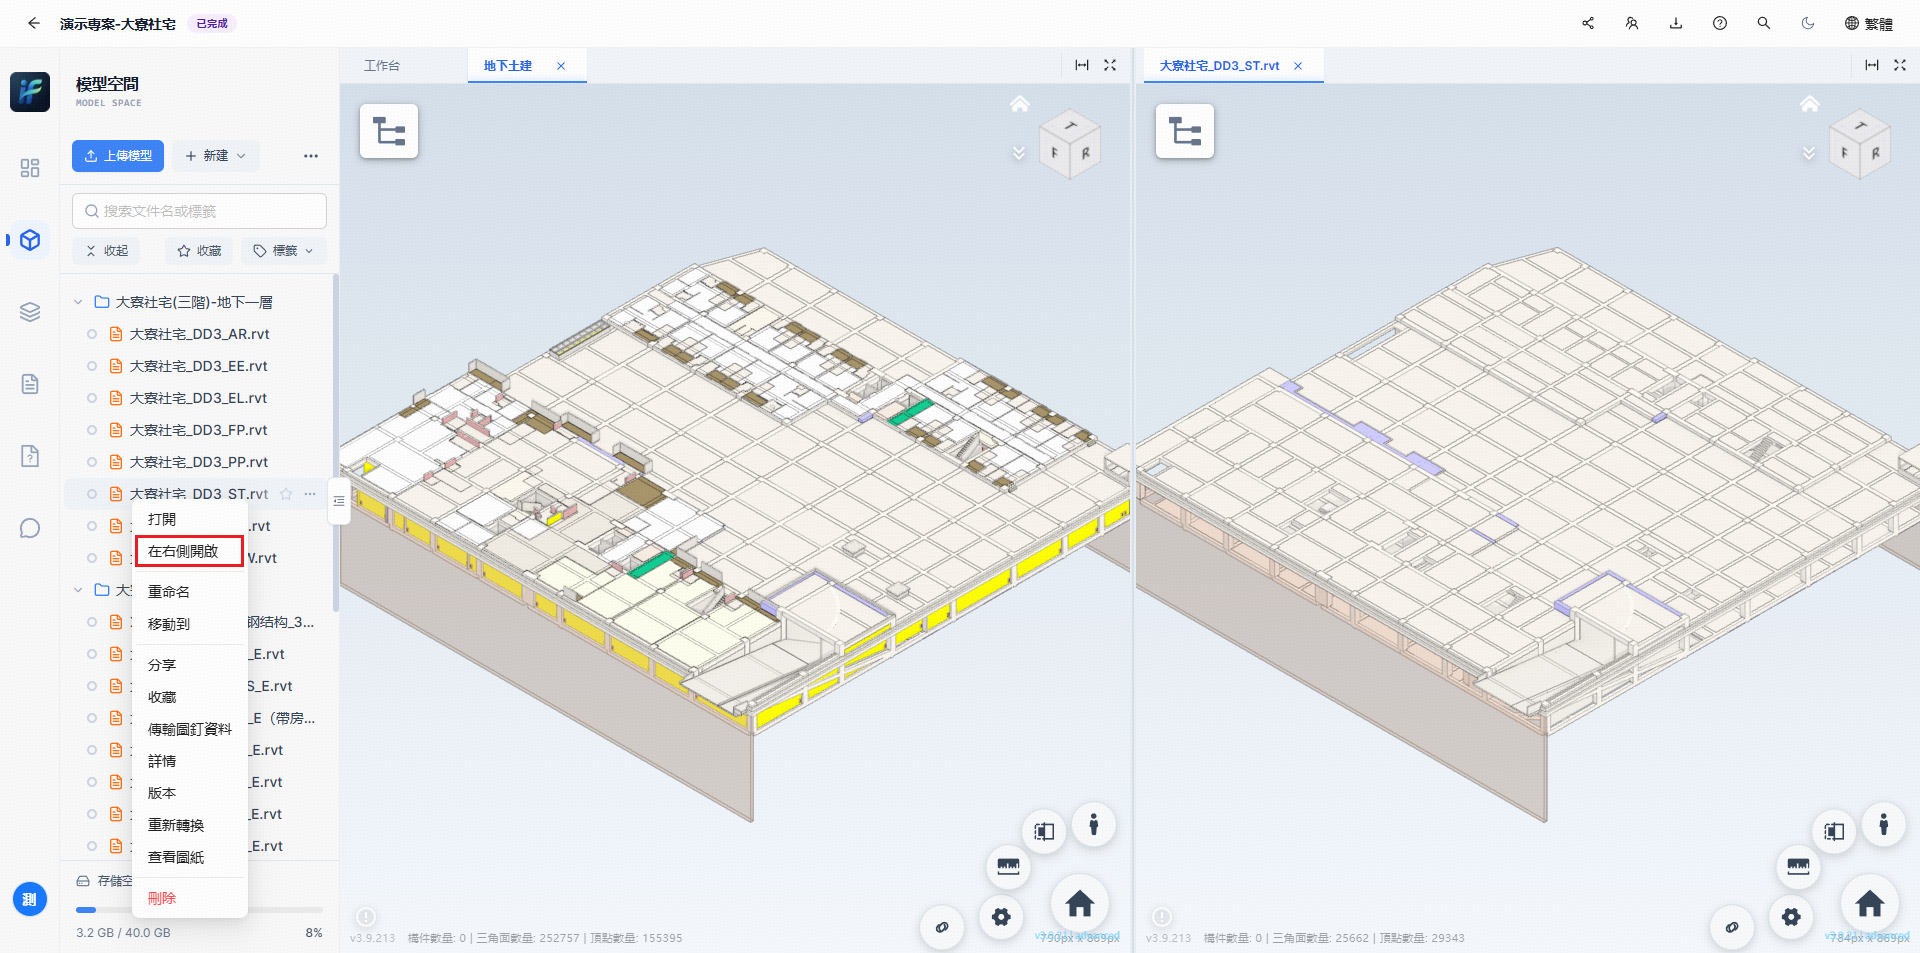Choose 在右側開啟 in the context menu
This screenshot has height=953, width=1920.
coord(190,551)
